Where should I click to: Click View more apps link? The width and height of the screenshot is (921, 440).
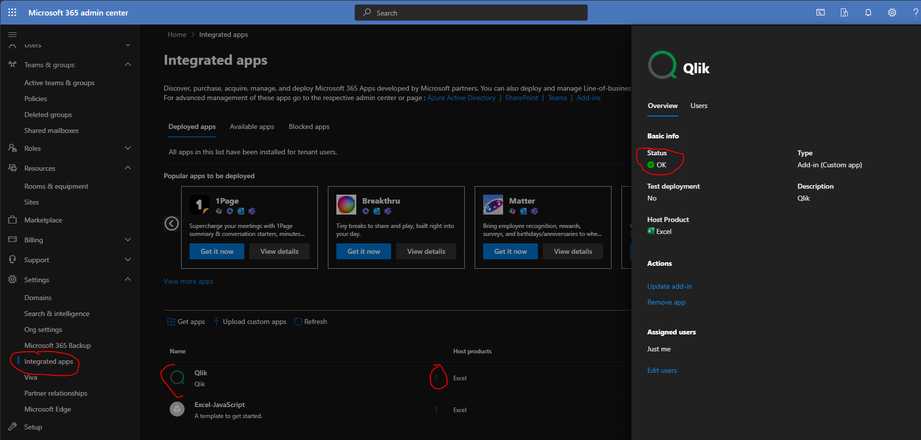188,282
